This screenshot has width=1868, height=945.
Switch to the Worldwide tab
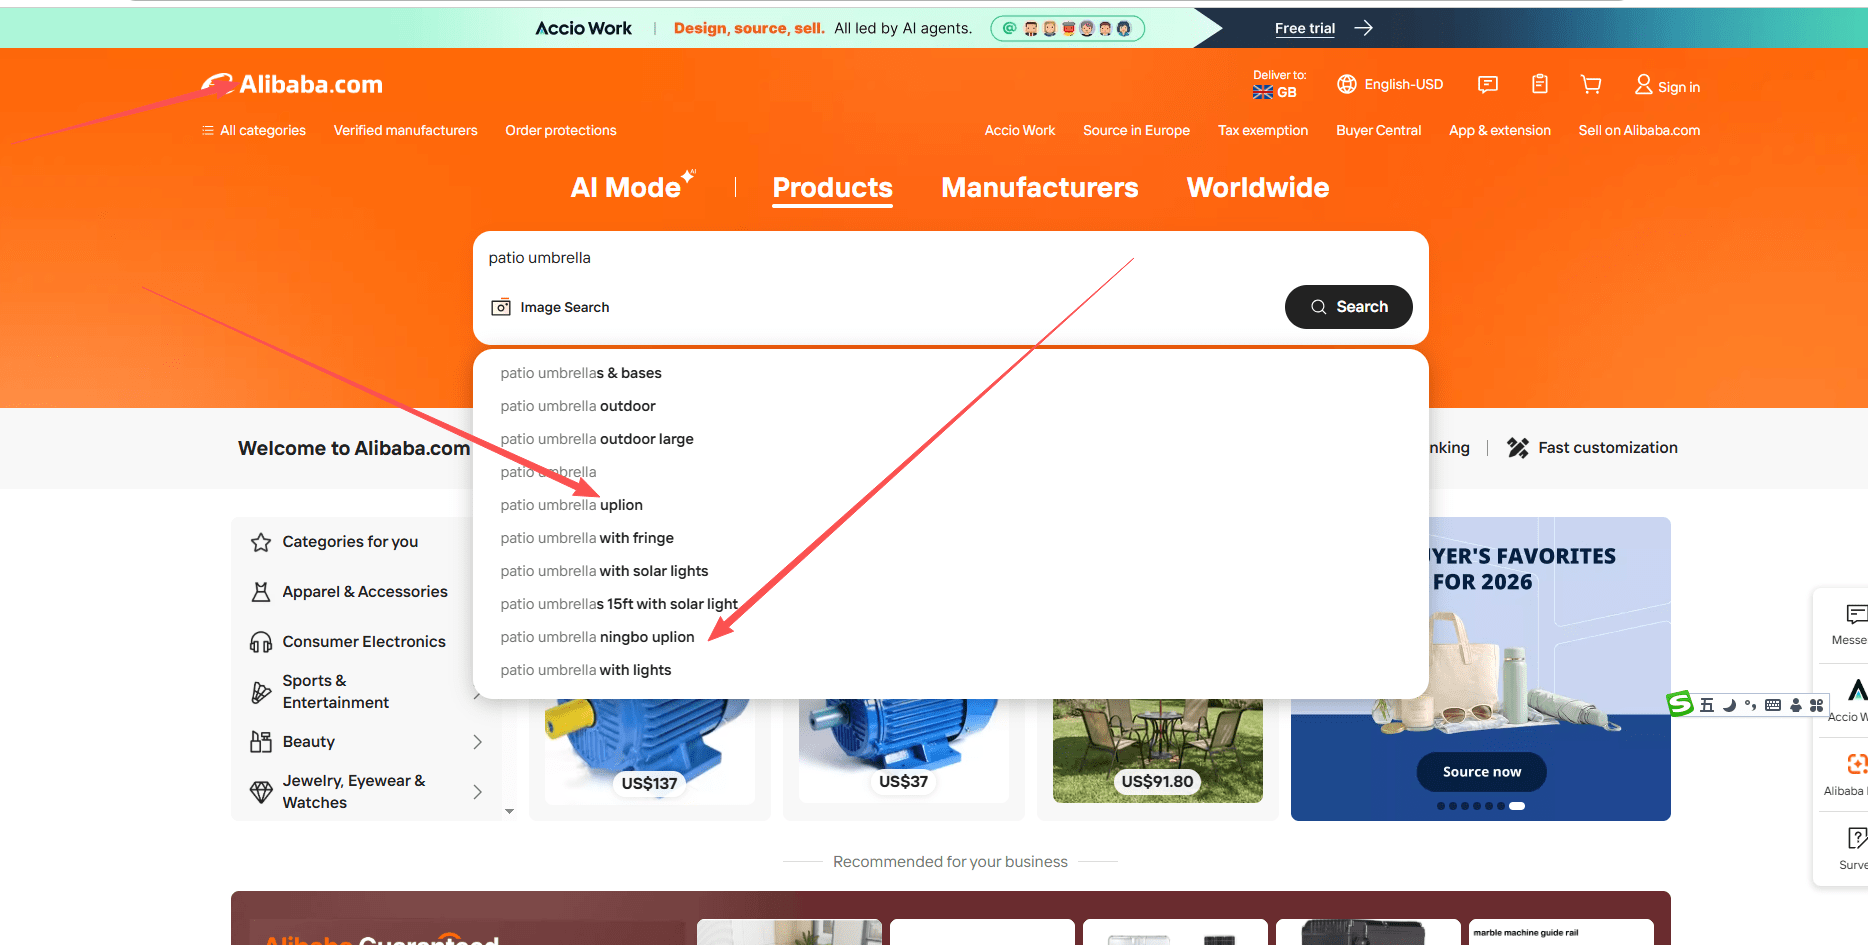coord(1258,188)
